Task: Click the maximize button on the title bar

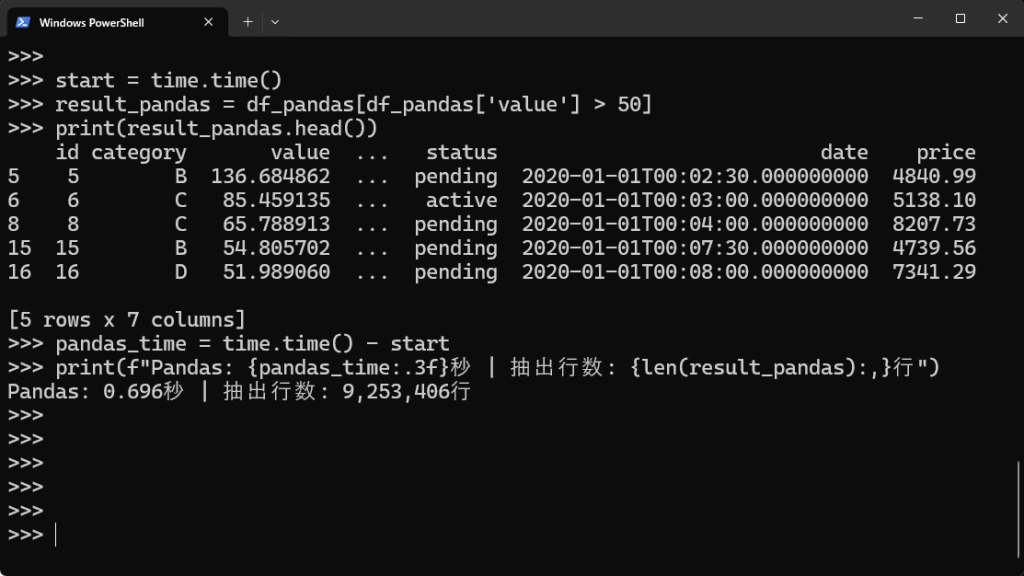Action: point(959,18)
